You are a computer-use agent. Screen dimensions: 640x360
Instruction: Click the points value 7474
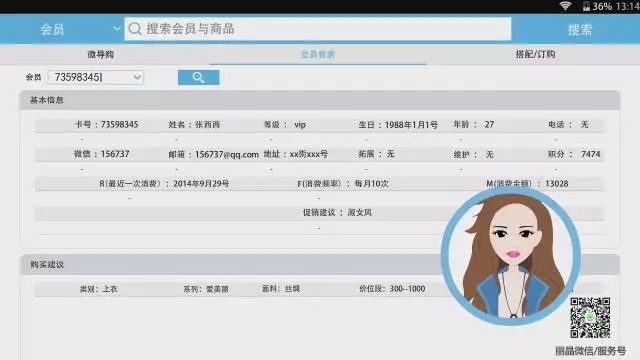591,154
